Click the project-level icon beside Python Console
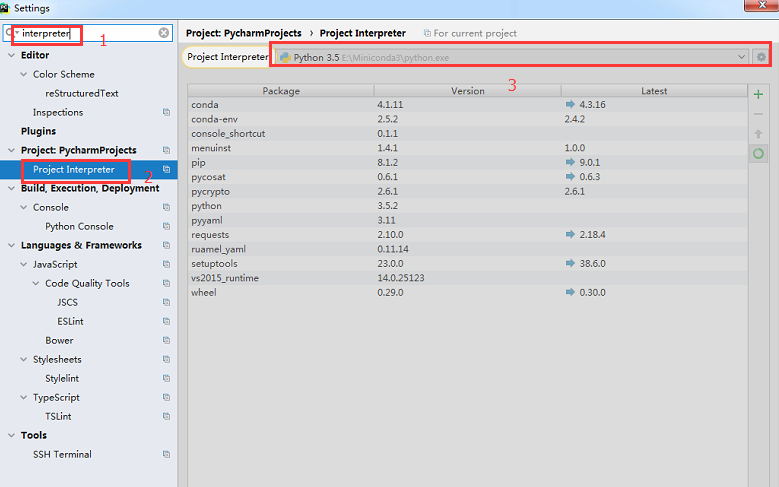The height and width of the screenshot is (487, 779). 166,226
